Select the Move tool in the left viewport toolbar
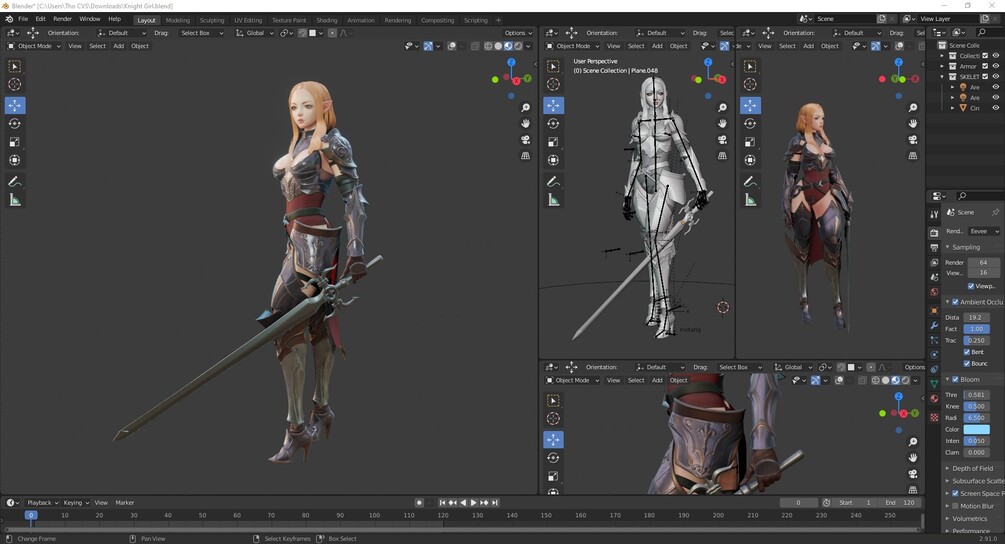The width and height of the screenshot is (1005, 544). (15, 105)
